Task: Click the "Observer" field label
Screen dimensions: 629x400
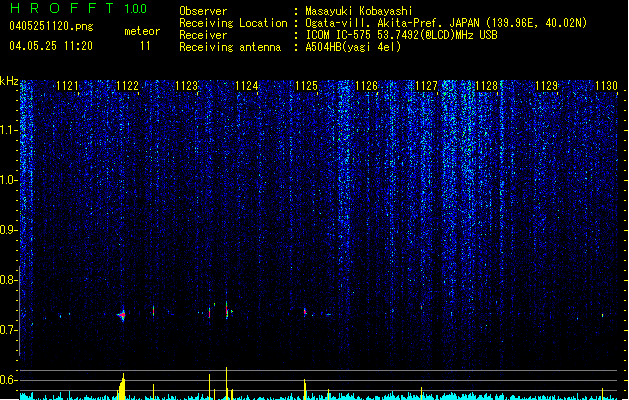Action: pos(203,11)
